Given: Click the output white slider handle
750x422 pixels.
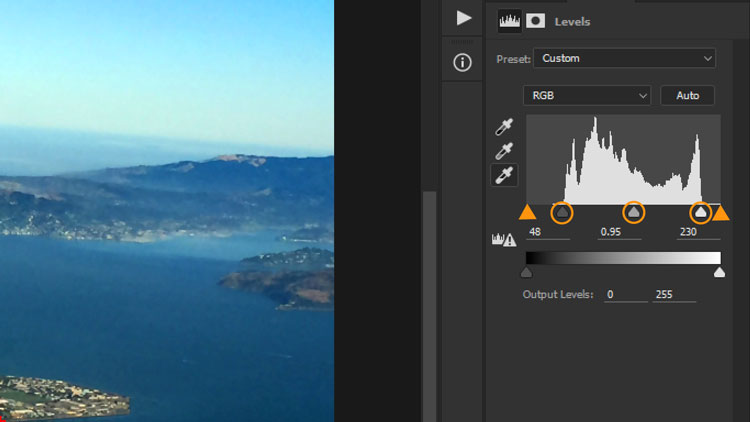Looking at the screenshot, I should (x=719, y=273).
